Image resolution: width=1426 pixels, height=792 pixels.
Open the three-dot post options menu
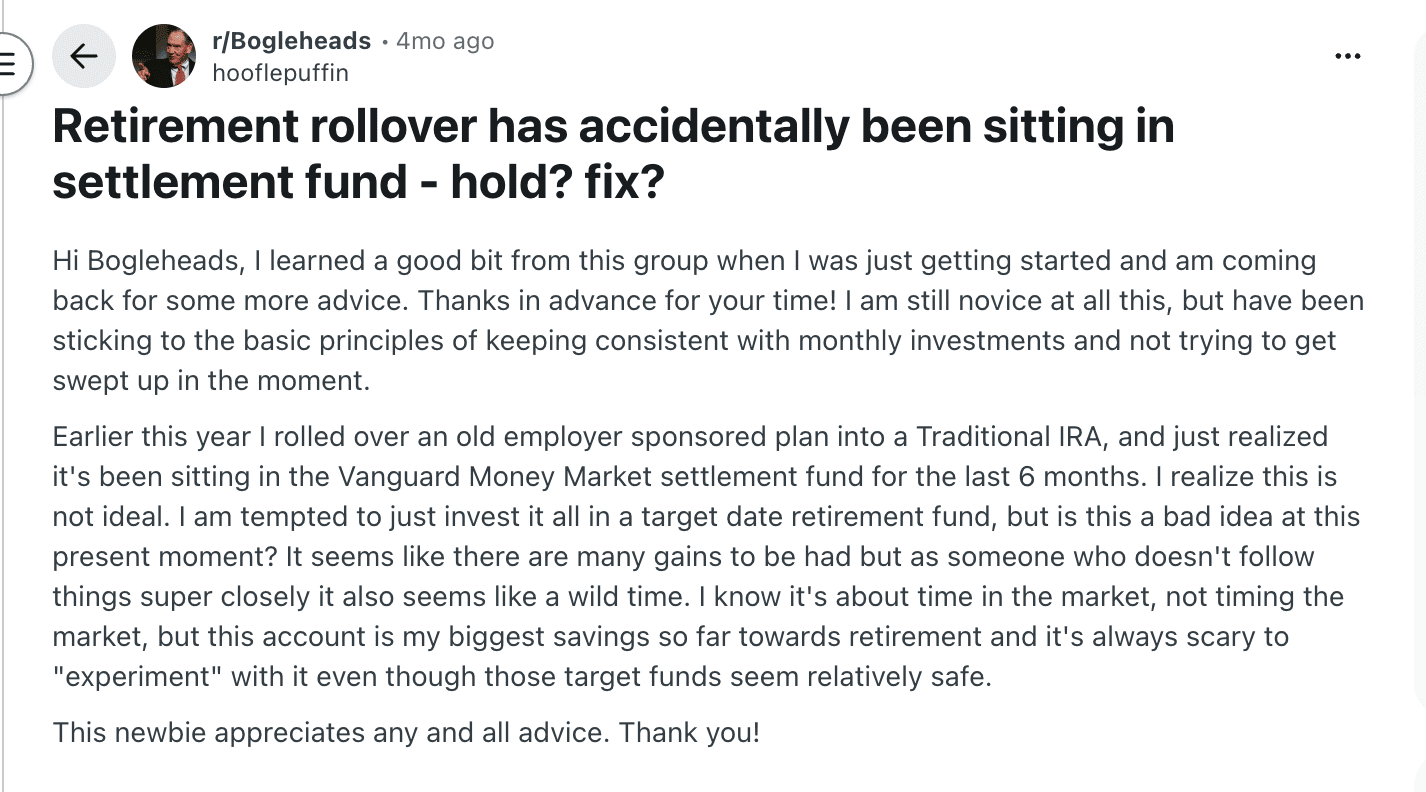tap(1348, 57)
